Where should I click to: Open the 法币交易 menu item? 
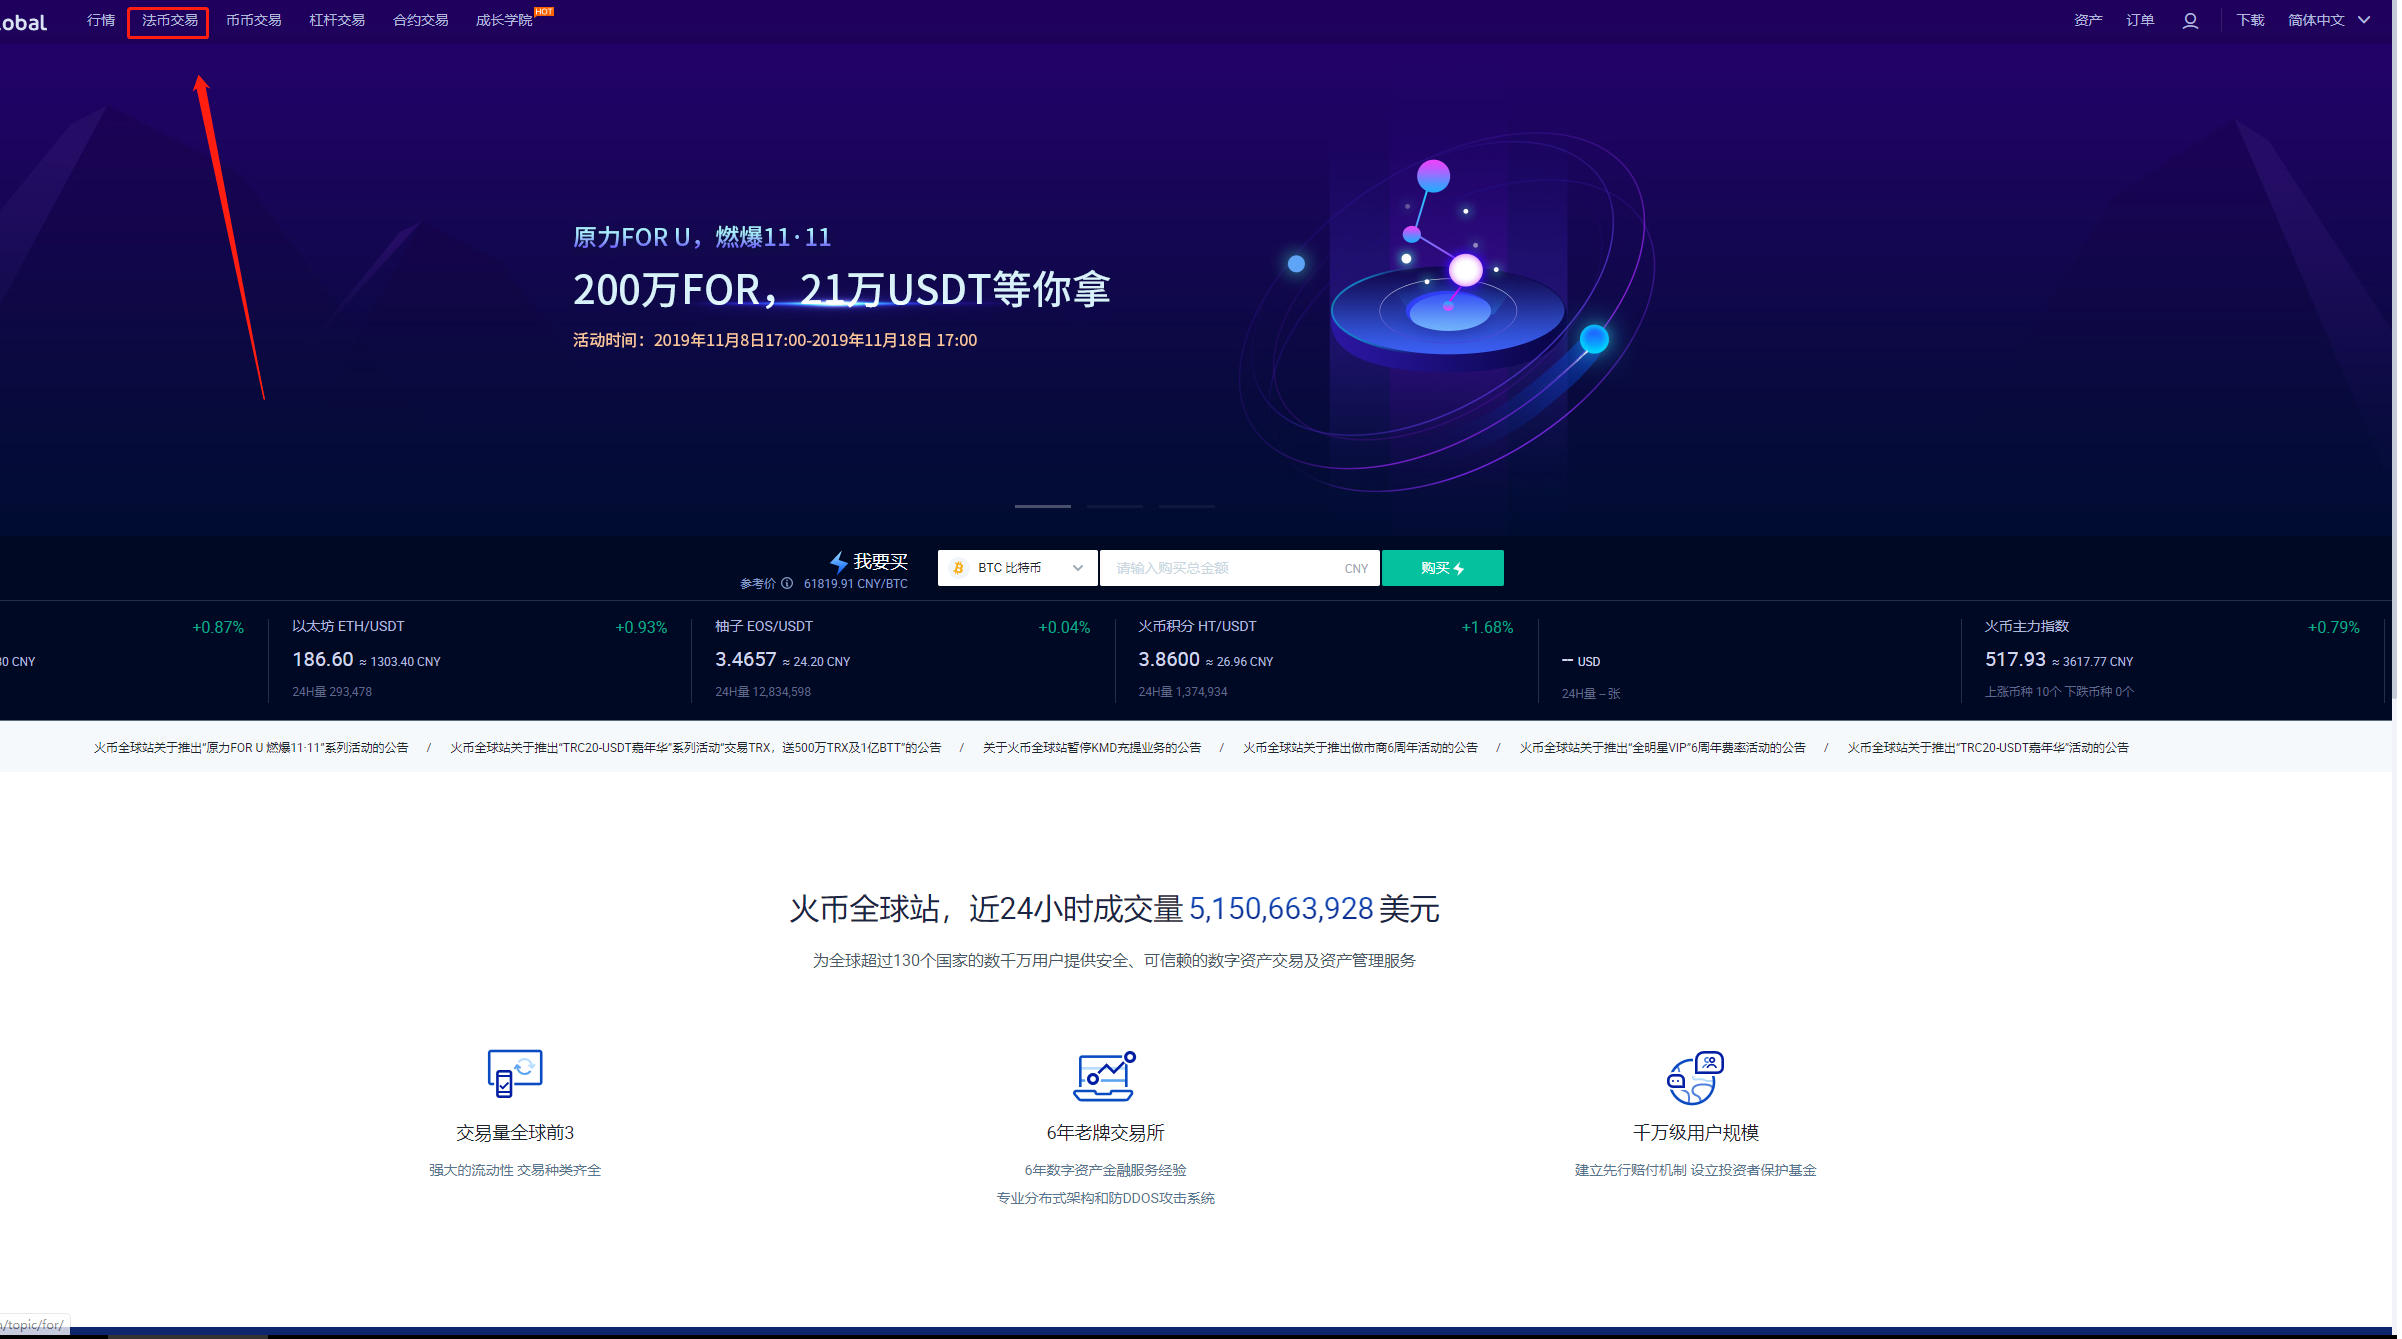169,20
